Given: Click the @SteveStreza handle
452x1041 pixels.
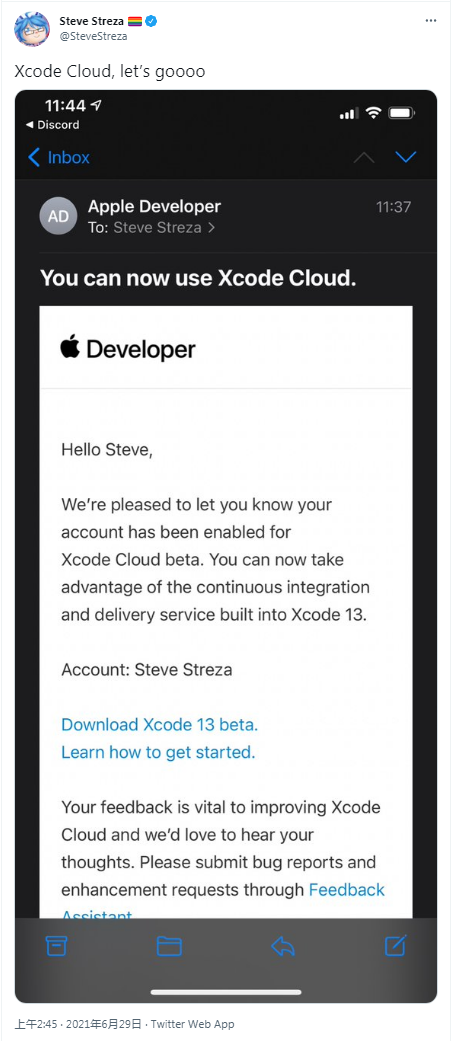Looking at the screenshot, I should point(94,37).
